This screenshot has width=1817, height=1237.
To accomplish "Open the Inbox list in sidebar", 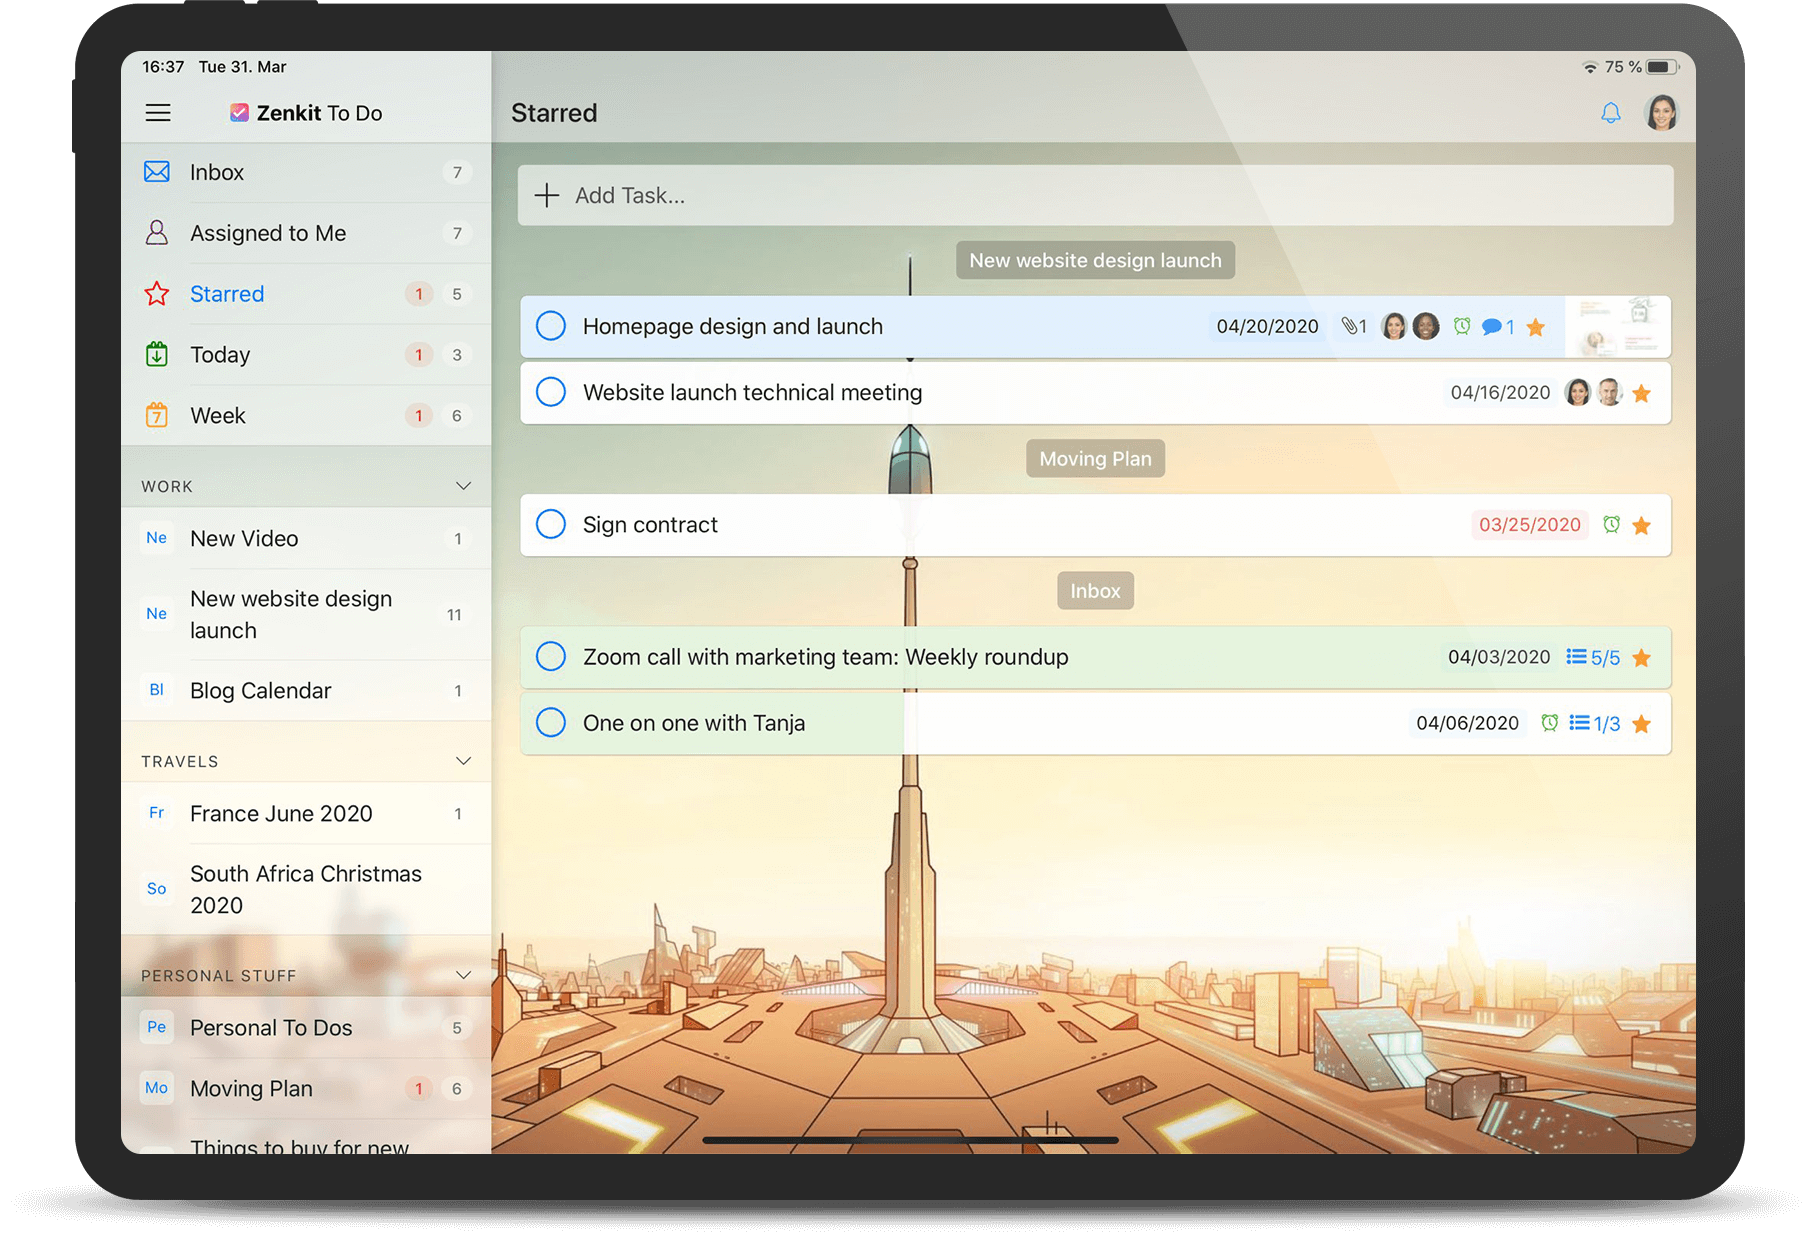I will tap(217, 173).
